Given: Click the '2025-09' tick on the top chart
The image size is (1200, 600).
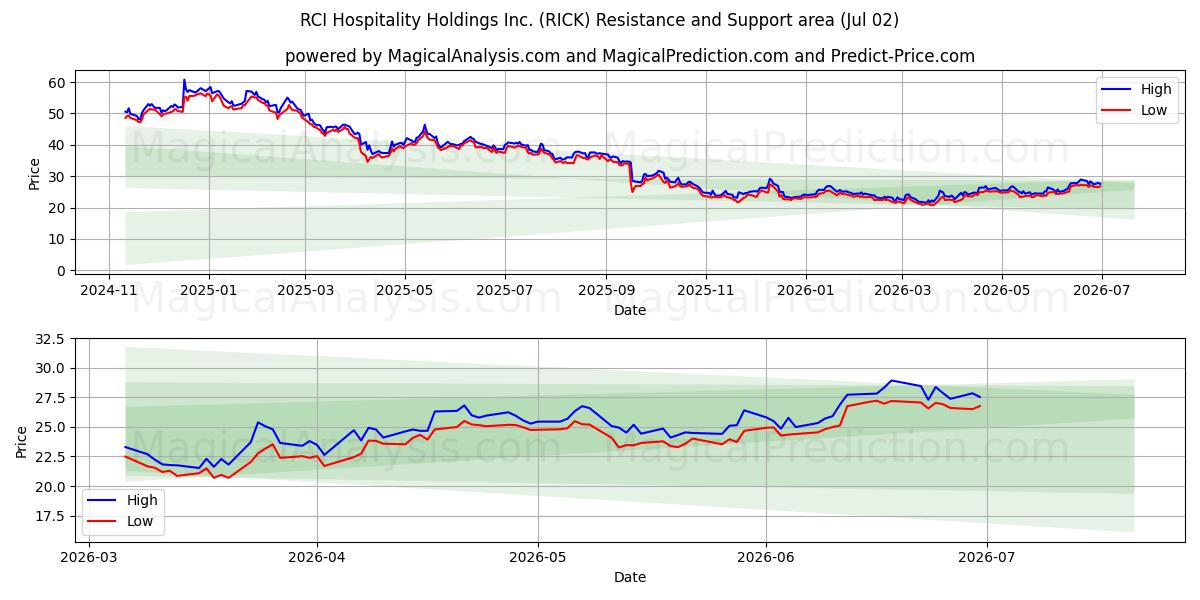Looking at the screenshot, I should pos(605,290).
